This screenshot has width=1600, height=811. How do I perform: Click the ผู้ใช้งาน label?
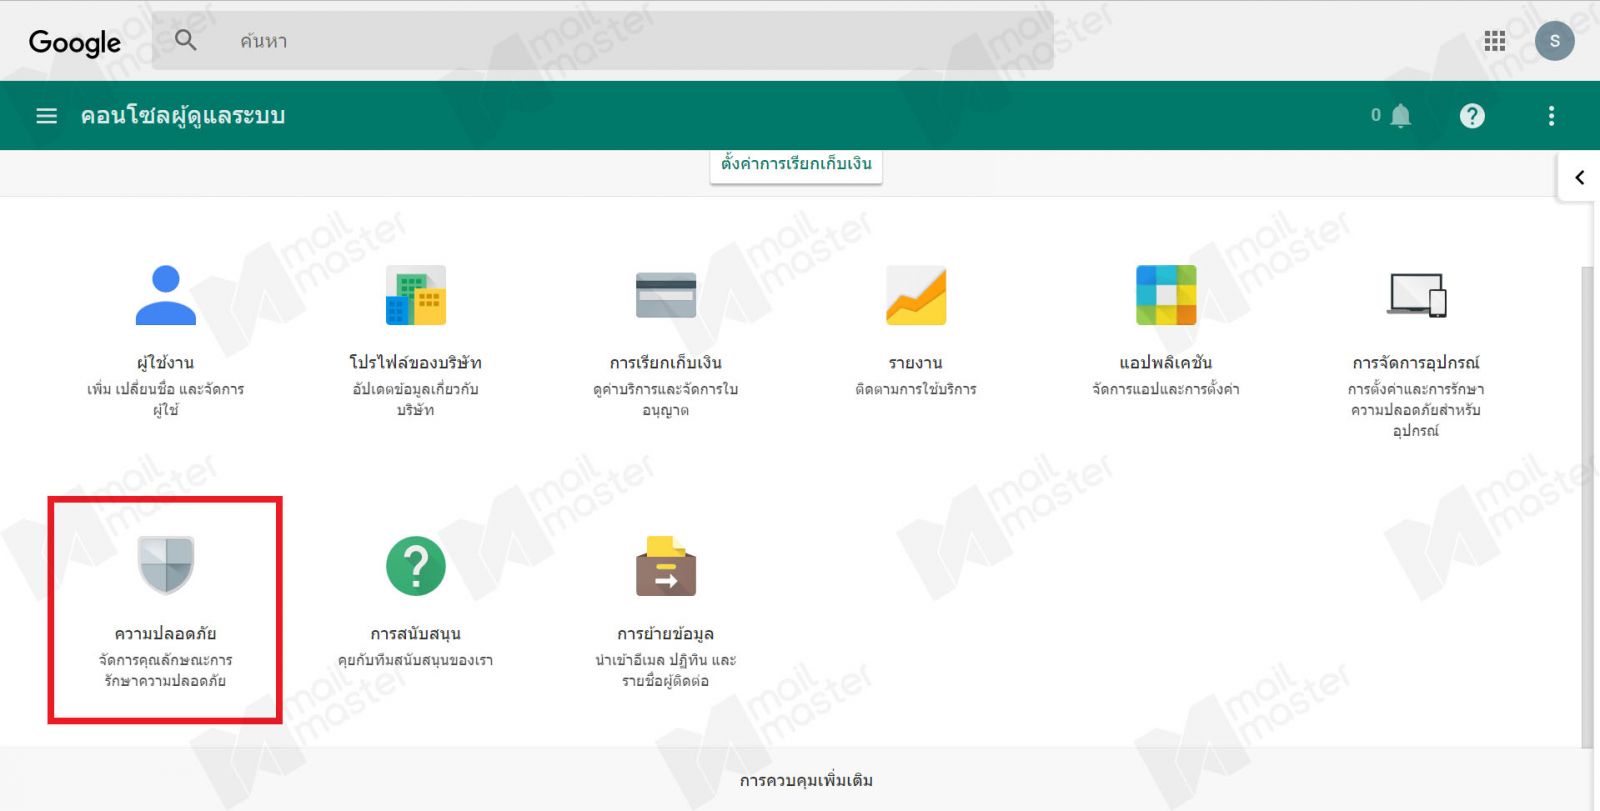[x=166, y=363]
